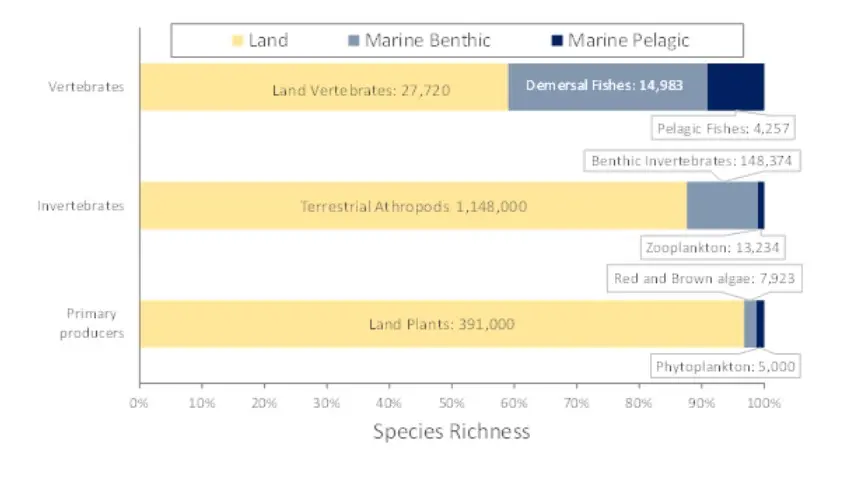Click the Vertebrates category axis label

click(87, 87)
